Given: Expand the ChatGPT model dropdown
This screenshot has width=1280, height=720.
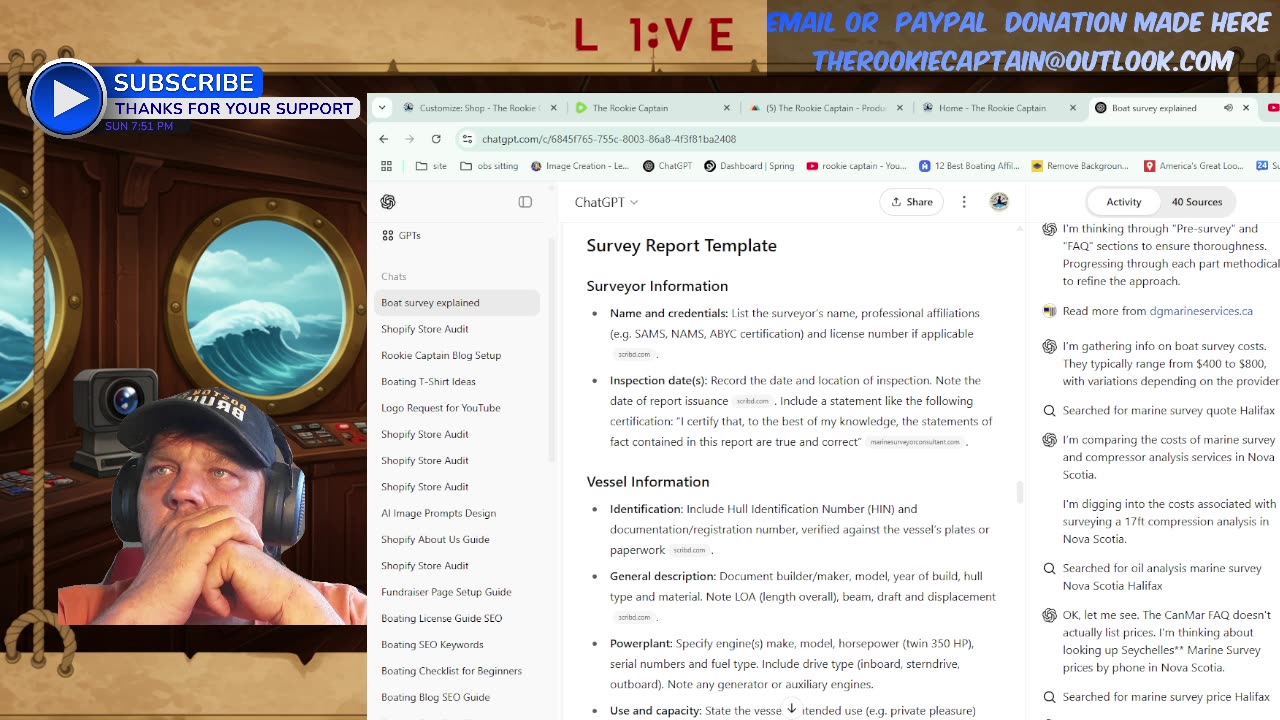Looking at the screenshot, I should click(x=606, y=202).
